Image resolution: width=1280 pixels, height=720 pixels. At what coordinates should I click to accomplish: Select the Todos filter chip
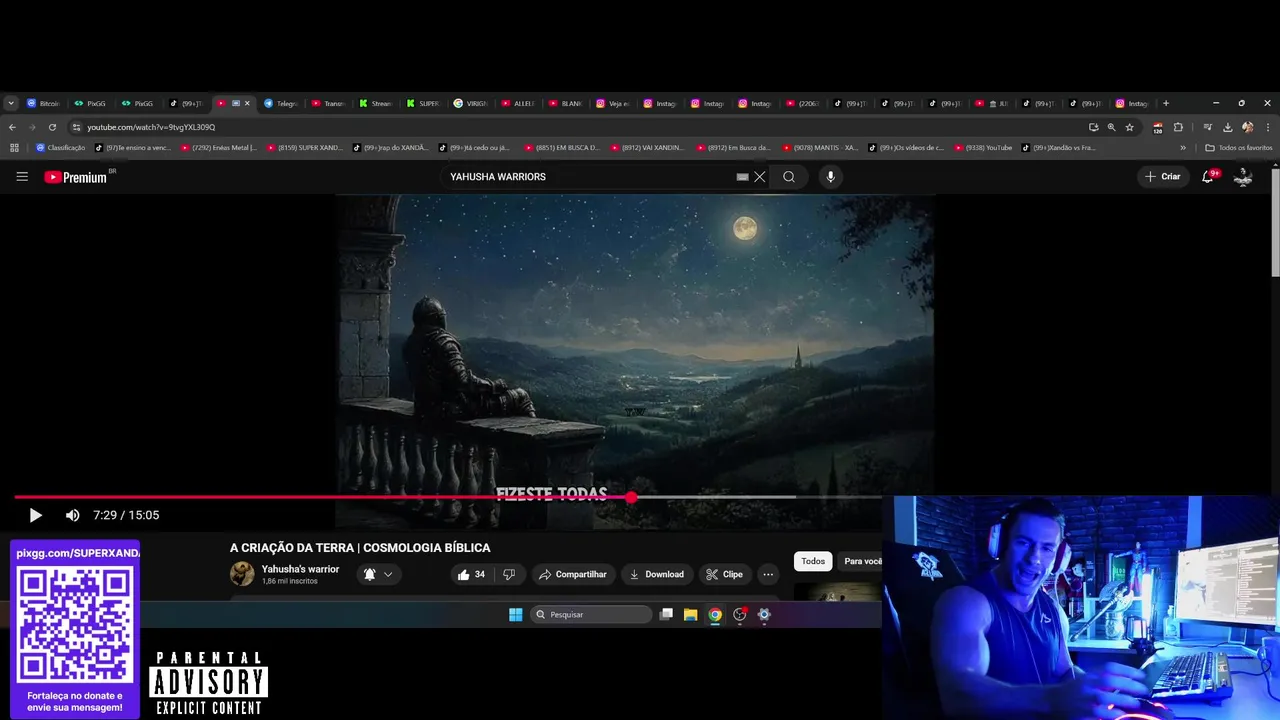point(813,561)
